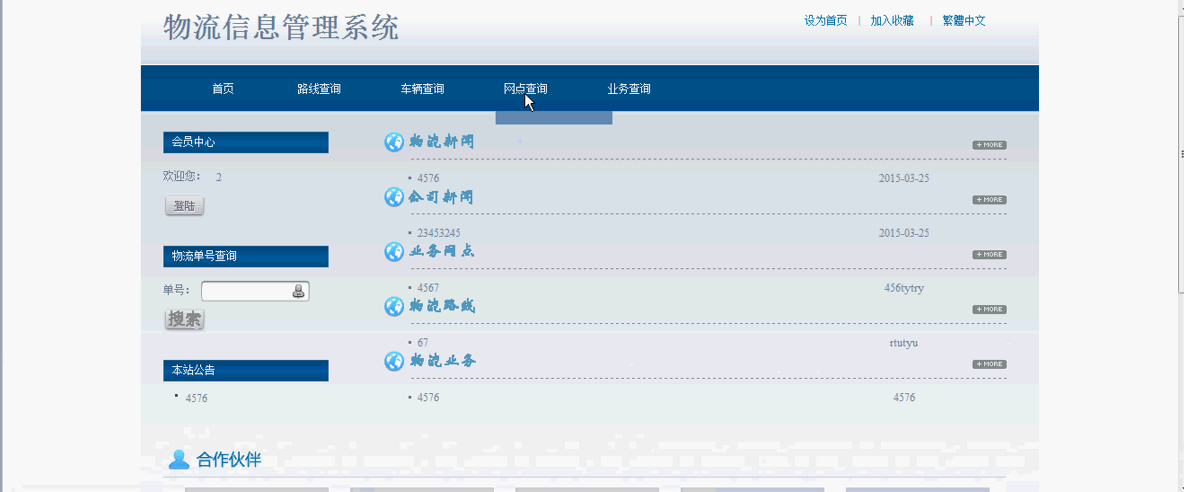Open 业务查询 navigation item

point(629,89)
